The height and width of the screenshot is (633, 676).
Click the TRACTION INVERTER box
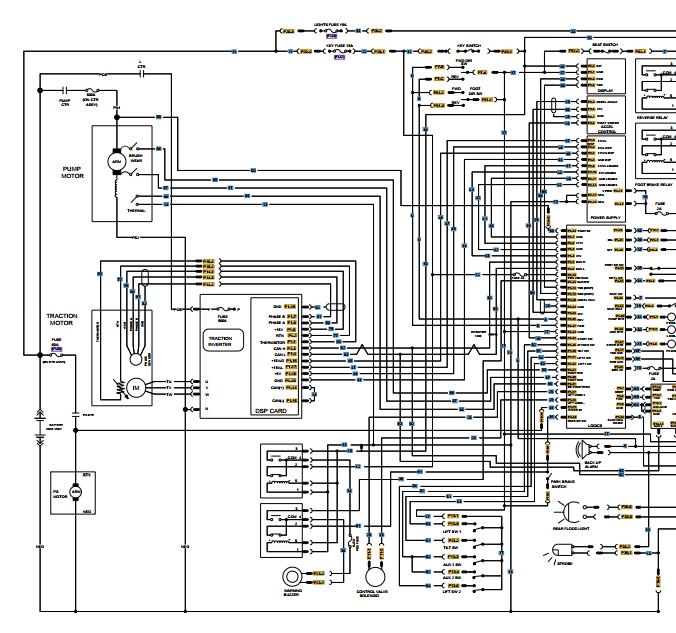(x=223, y=341)
